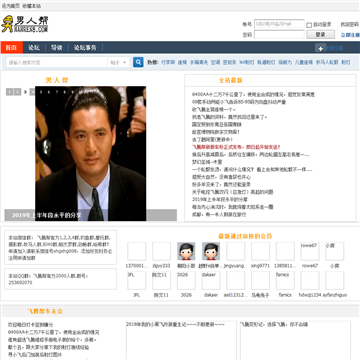Click member name 陈文11 below avatar
This screenshot has height=360, width=360.
tap(161, 295)
